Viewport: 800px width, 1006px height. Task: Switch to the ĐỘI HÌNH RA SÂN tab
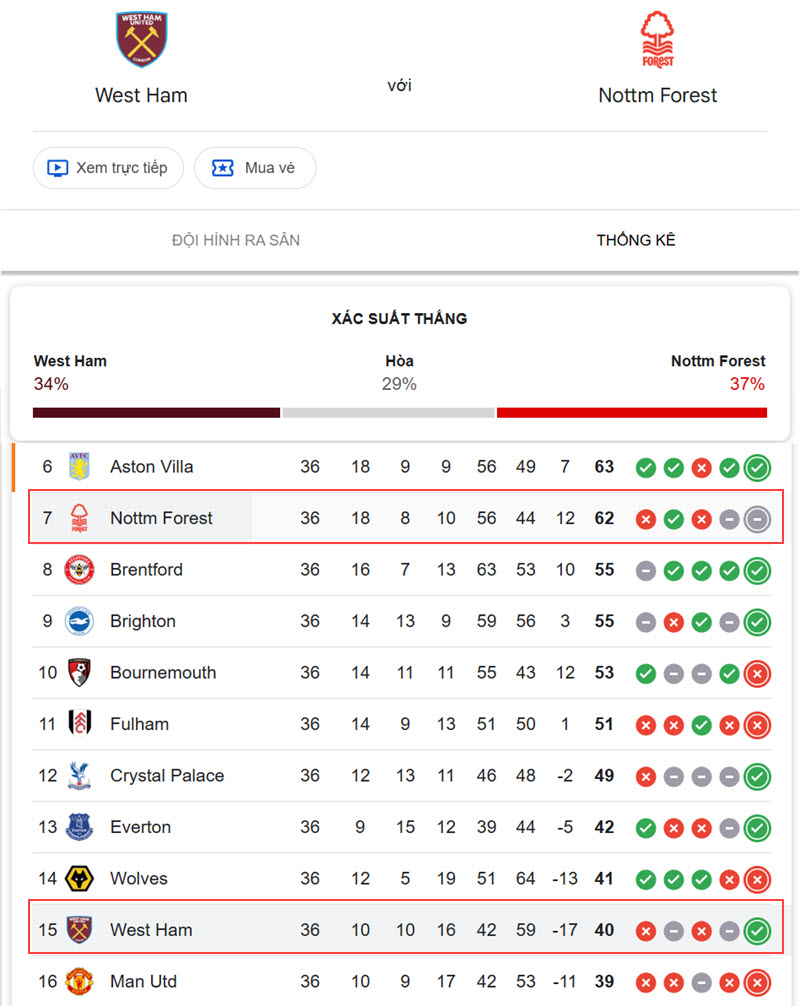click(235, 240)
